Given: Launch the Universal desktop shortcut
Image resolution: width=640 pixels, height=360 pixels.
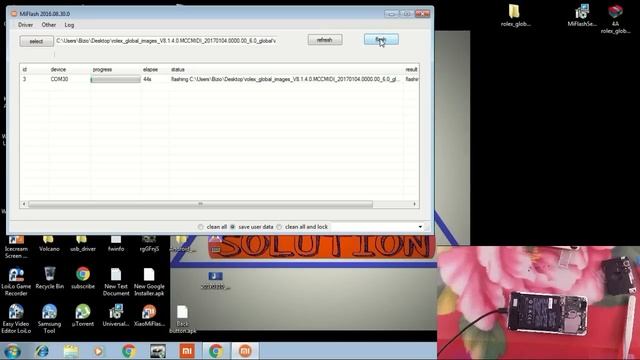Looking at the screenshot, I should coord(116,316).
